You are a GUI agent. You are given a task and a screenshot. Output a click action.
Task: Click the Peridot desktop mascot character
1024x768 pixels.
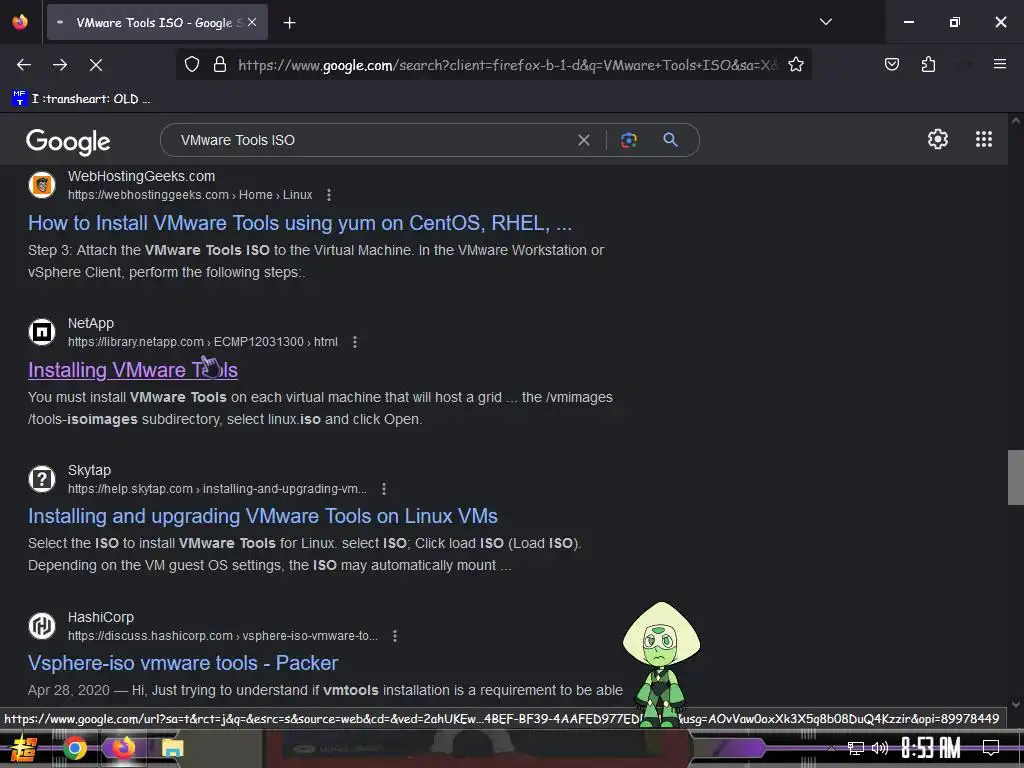pos(661,664)
